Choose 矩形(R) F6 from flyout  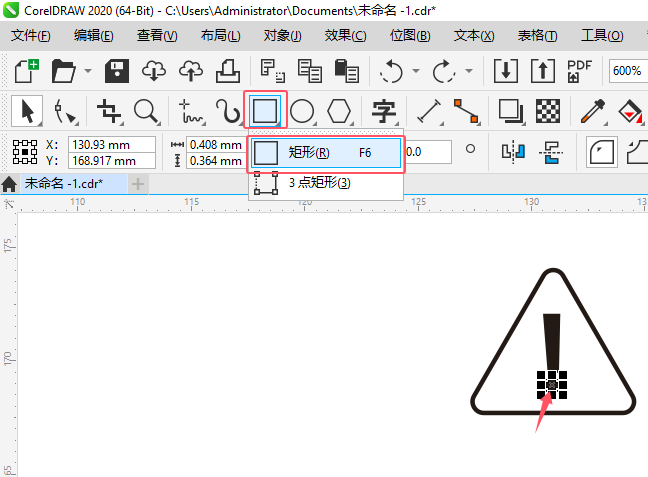[326, 153]
